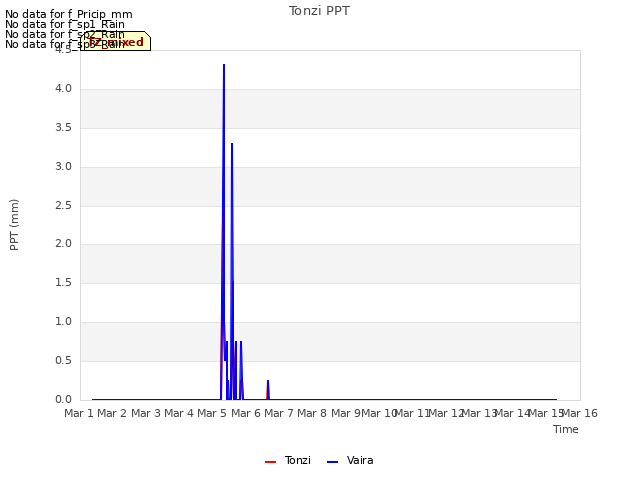
Task: Click the red Tonzi legend swatch
Action: (x=271, y=462)
